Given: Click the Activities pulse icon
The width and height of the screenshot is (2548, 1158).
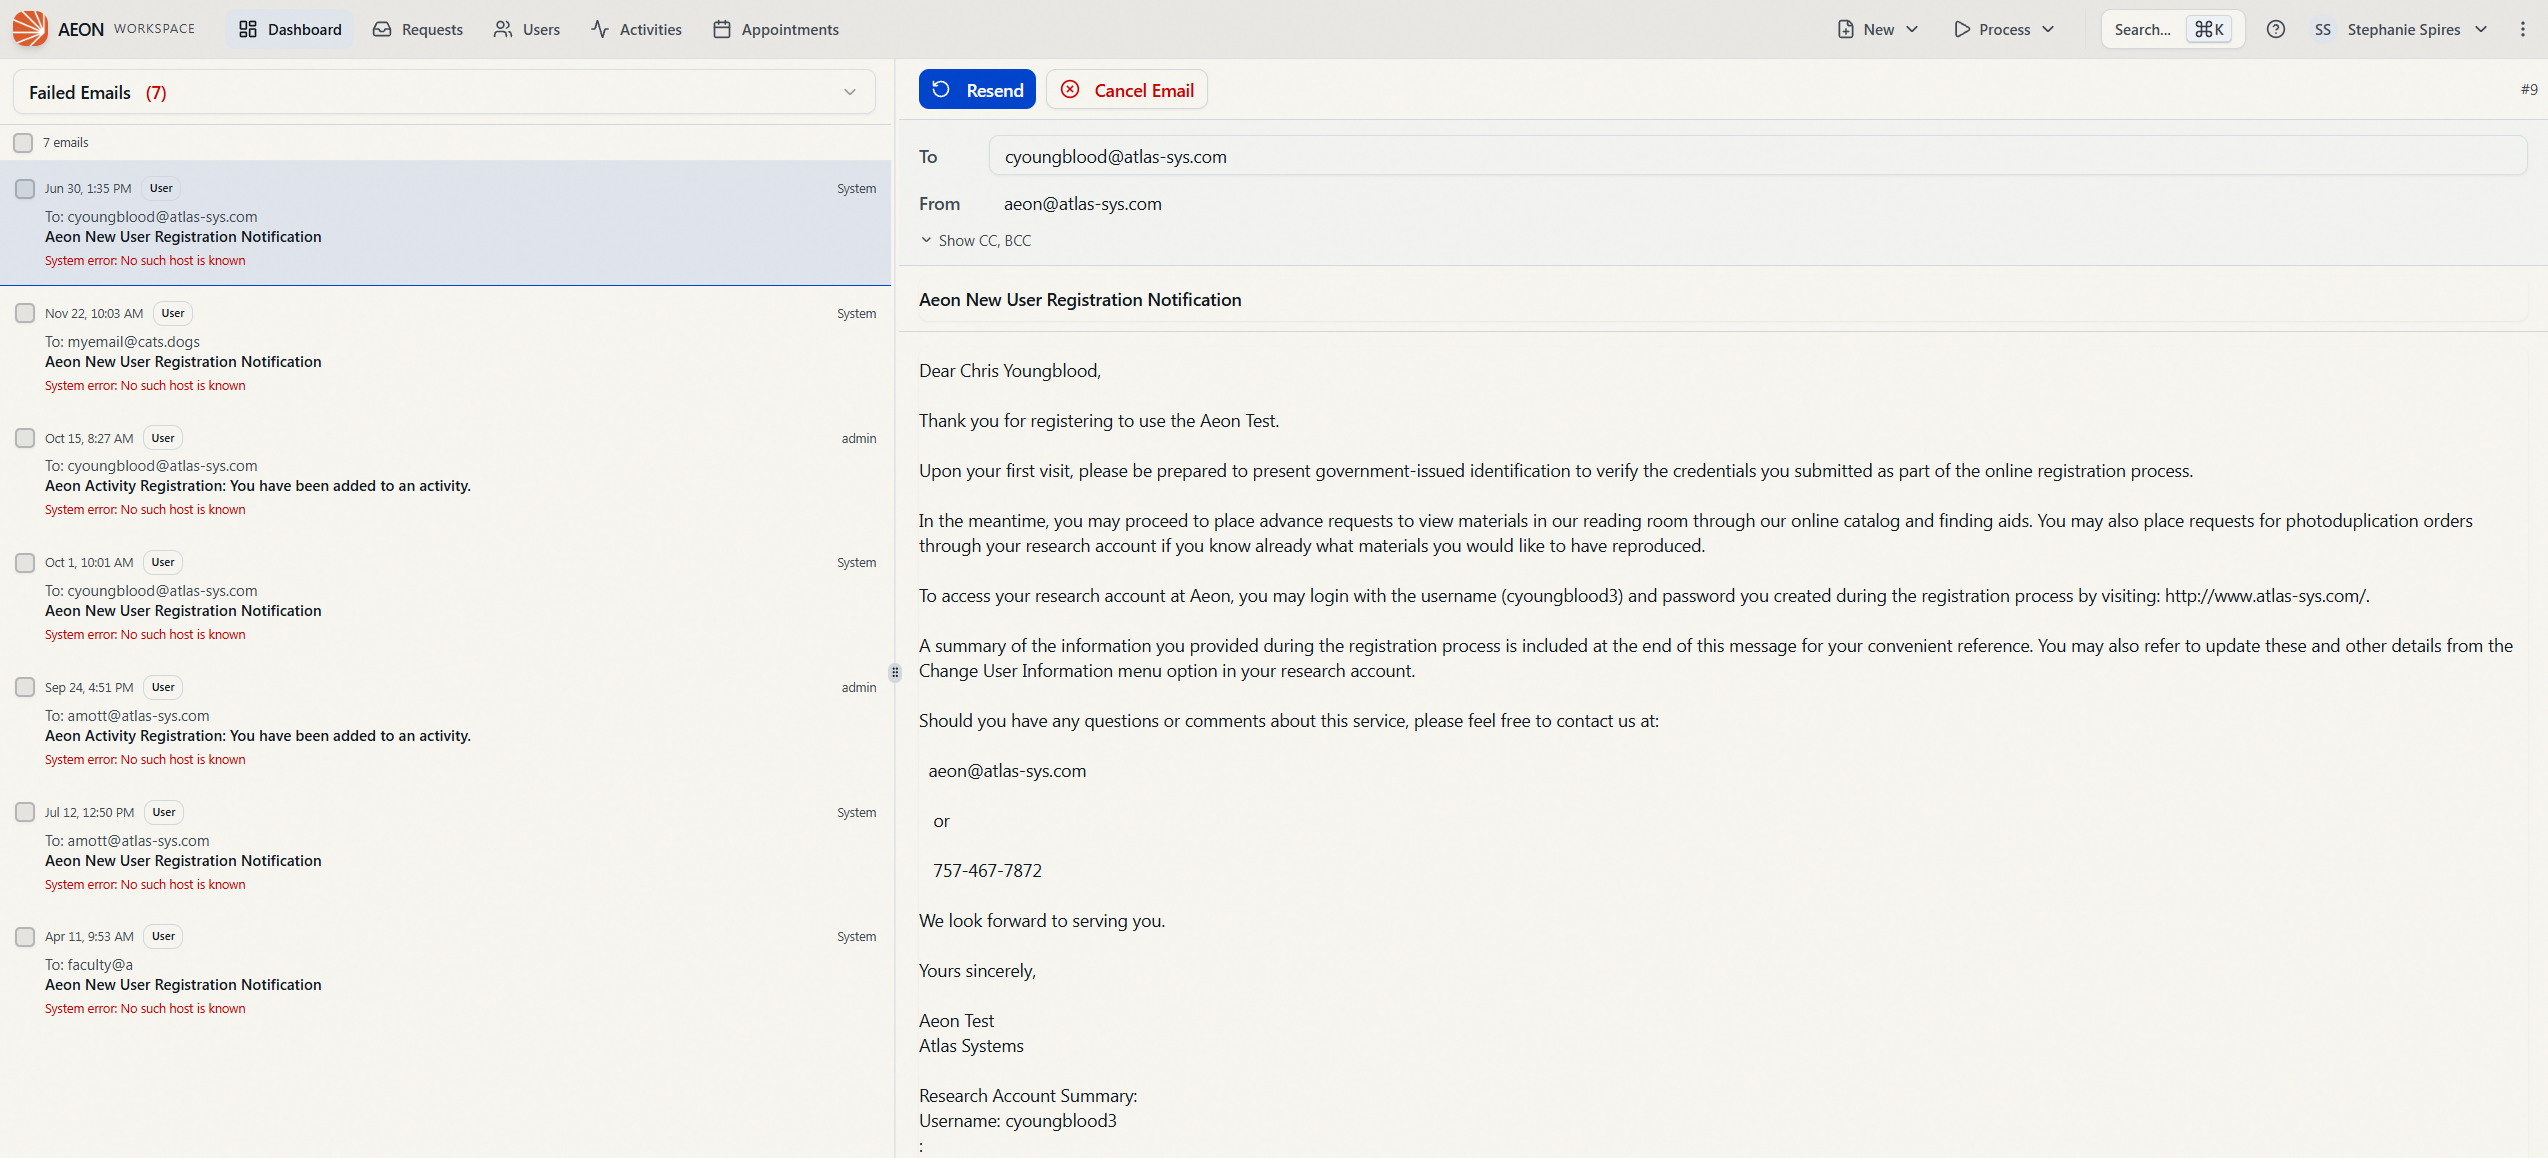Looking at the screenshot, I should tap(600, 29).
